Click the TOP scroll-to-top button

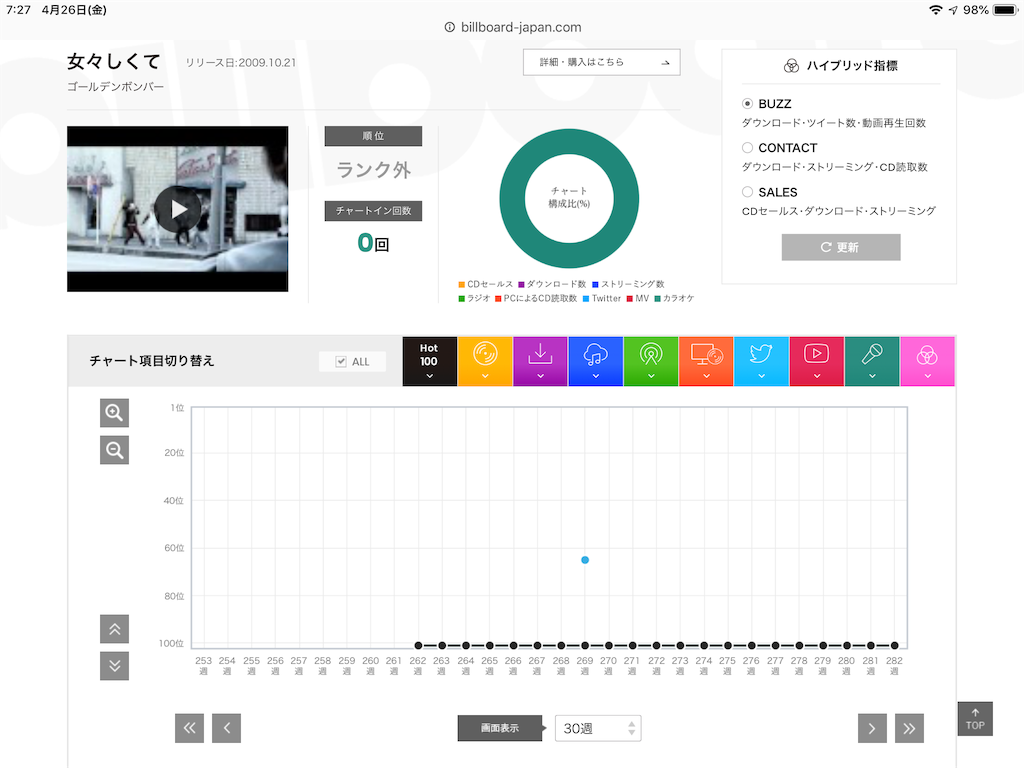point(975,719)
